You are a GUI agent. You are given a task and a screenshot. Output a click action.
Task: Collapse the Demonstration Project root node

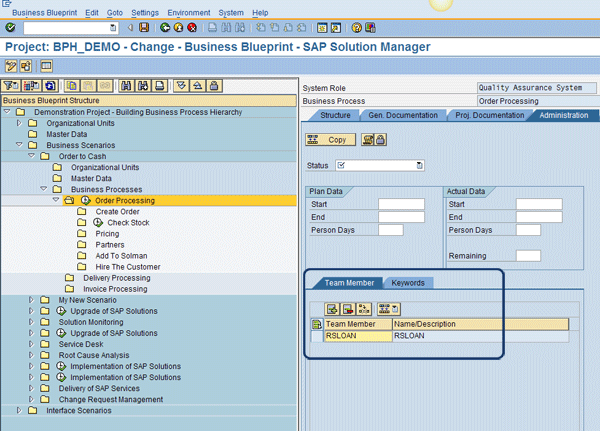coord(7,112)
